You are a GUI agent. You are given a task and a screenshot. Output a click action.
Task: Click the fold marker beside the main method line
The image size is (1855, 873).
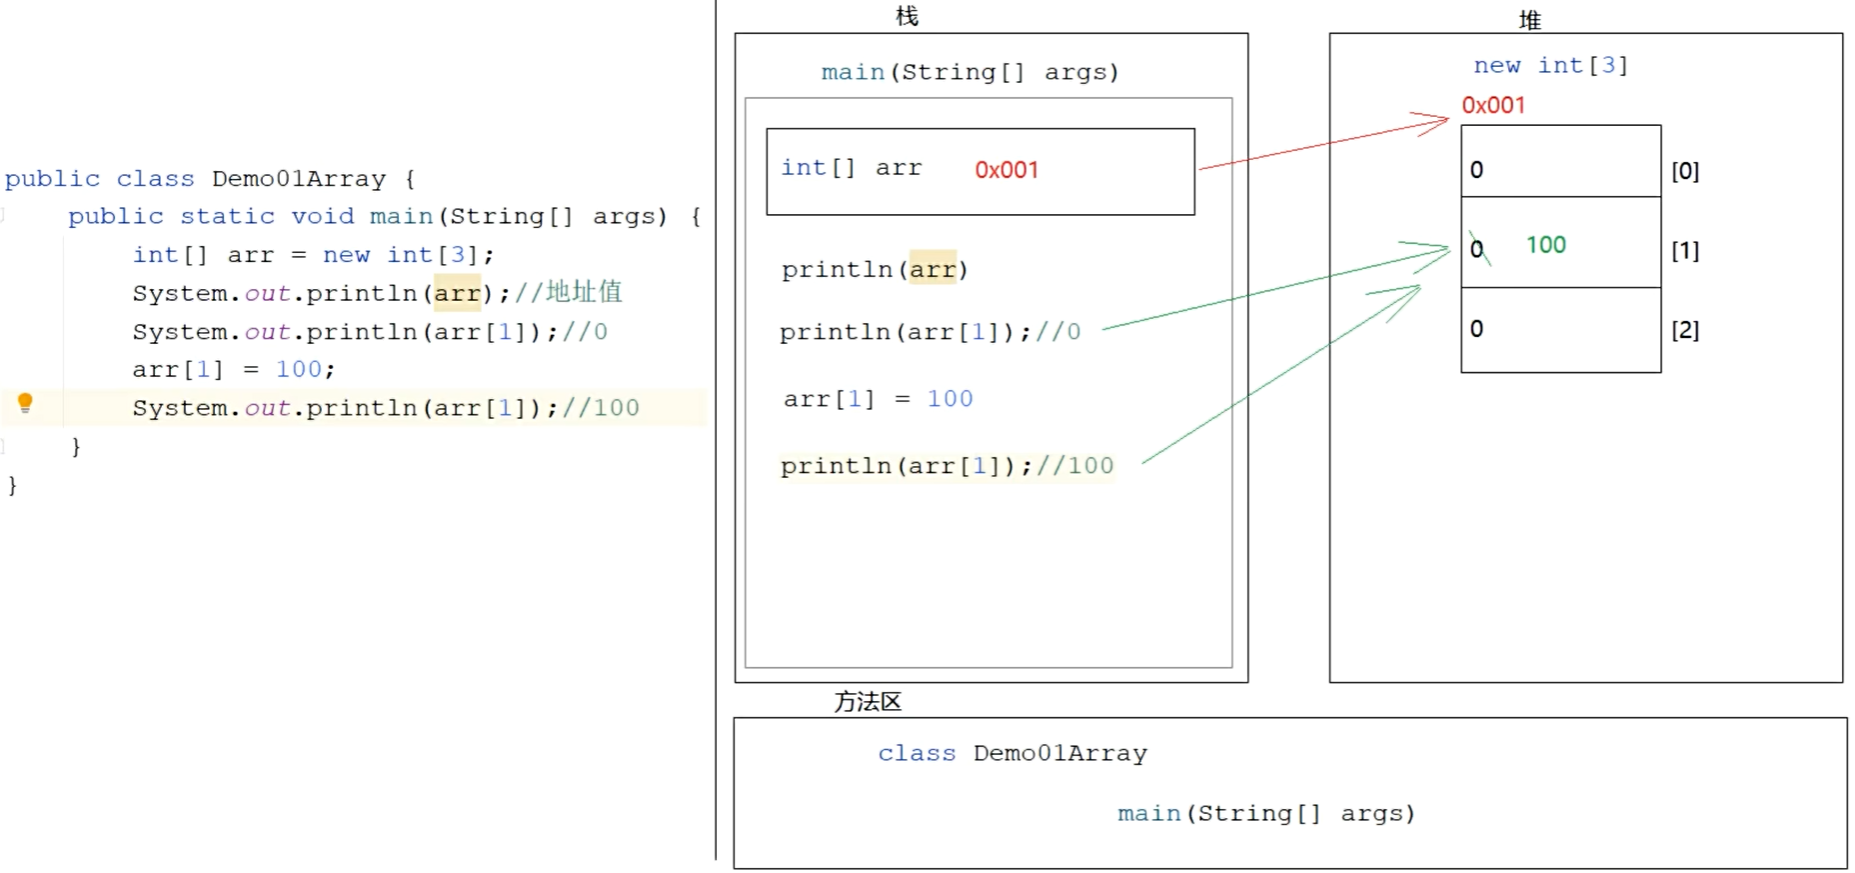(x=3, y=215)
